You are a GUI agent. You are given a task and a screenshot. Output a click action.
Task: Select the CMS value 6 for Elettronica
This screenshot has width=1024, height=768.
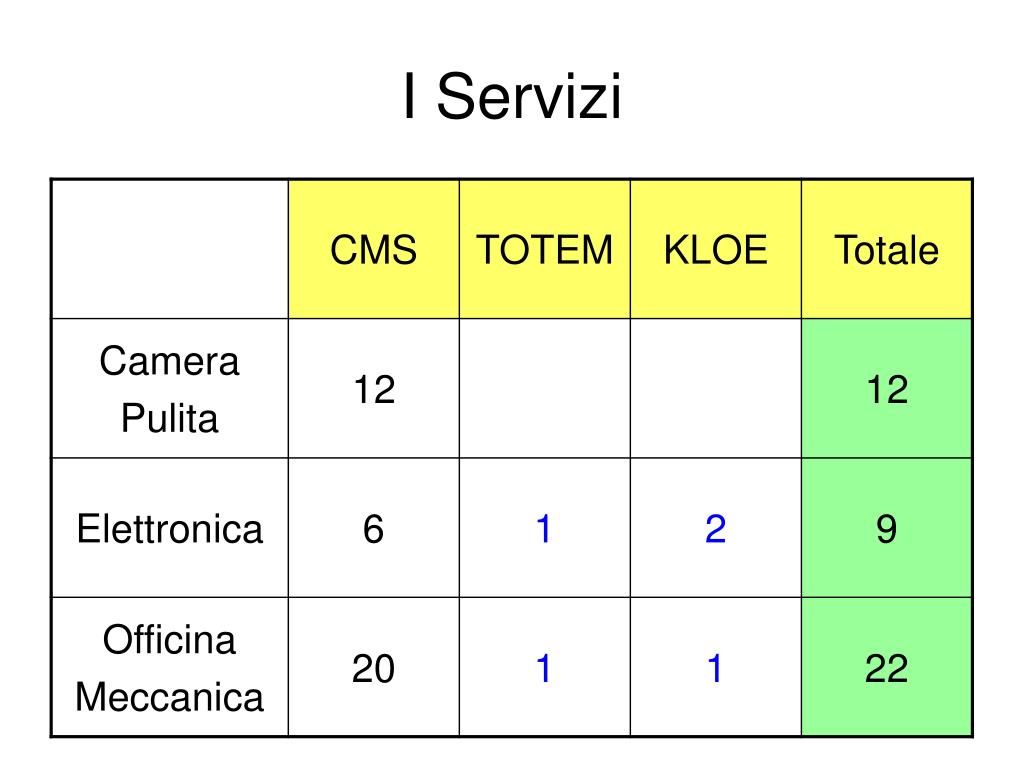374,528
